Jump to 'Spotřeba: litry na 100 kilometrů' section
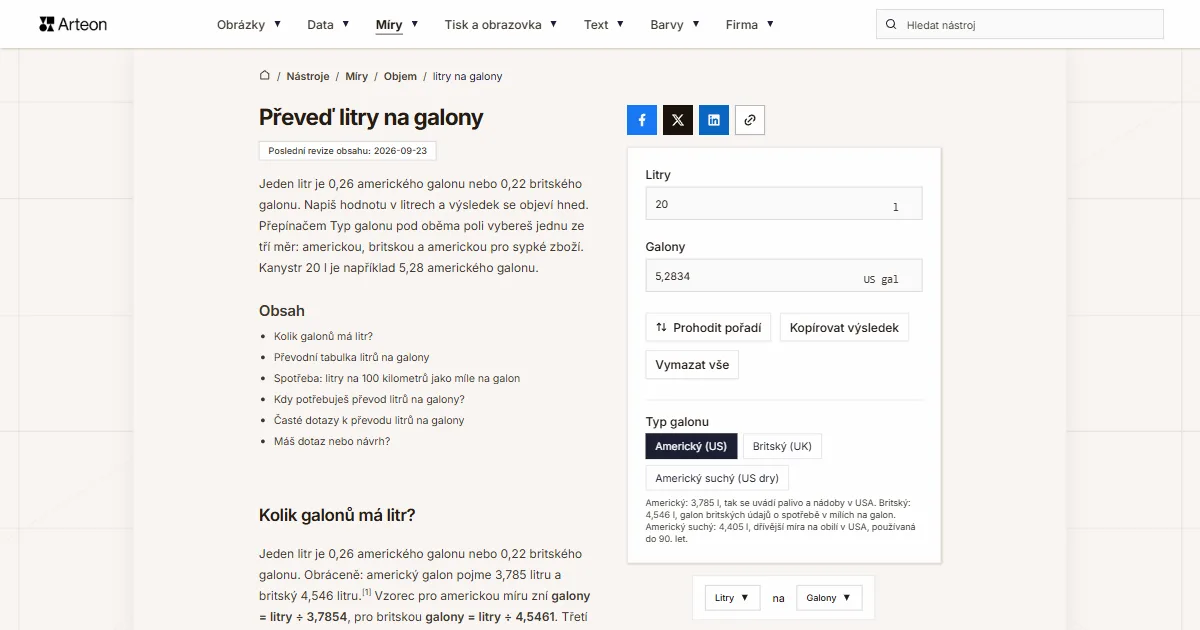This screenshot has height=630, width=1200. [x=397, y=378]
